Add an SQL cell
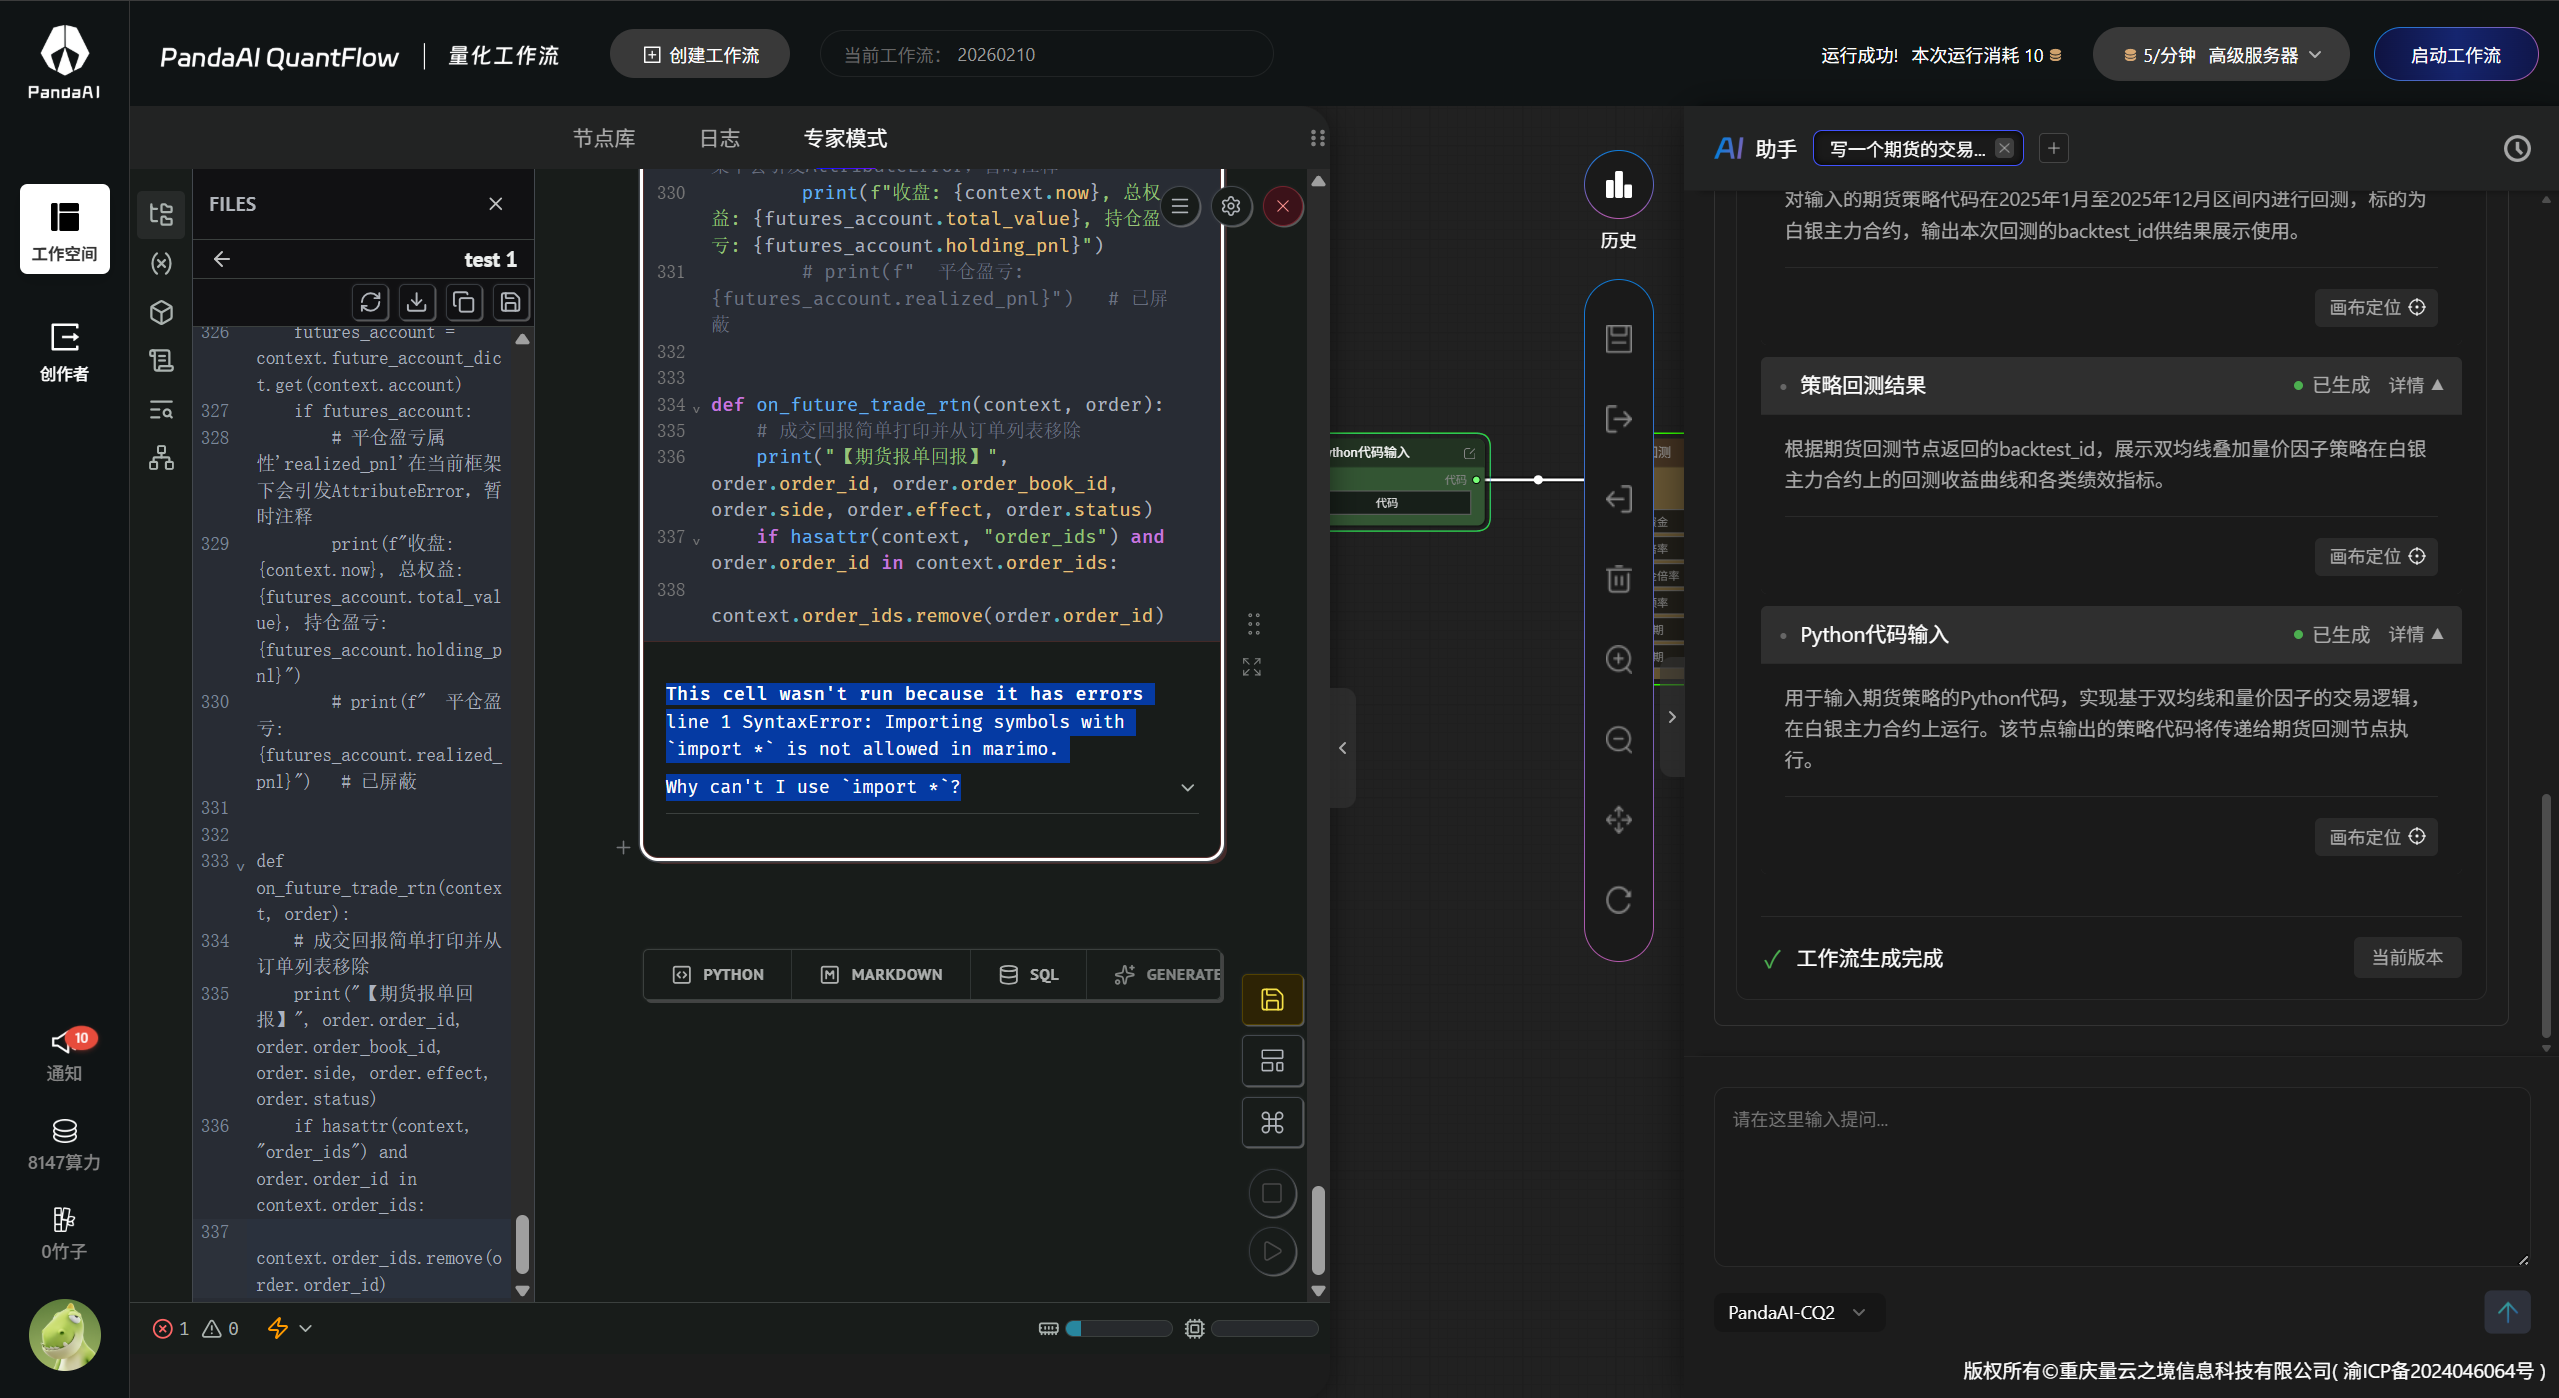The width and height of the screenshot is (2559, 1398). coord(1029,975)
